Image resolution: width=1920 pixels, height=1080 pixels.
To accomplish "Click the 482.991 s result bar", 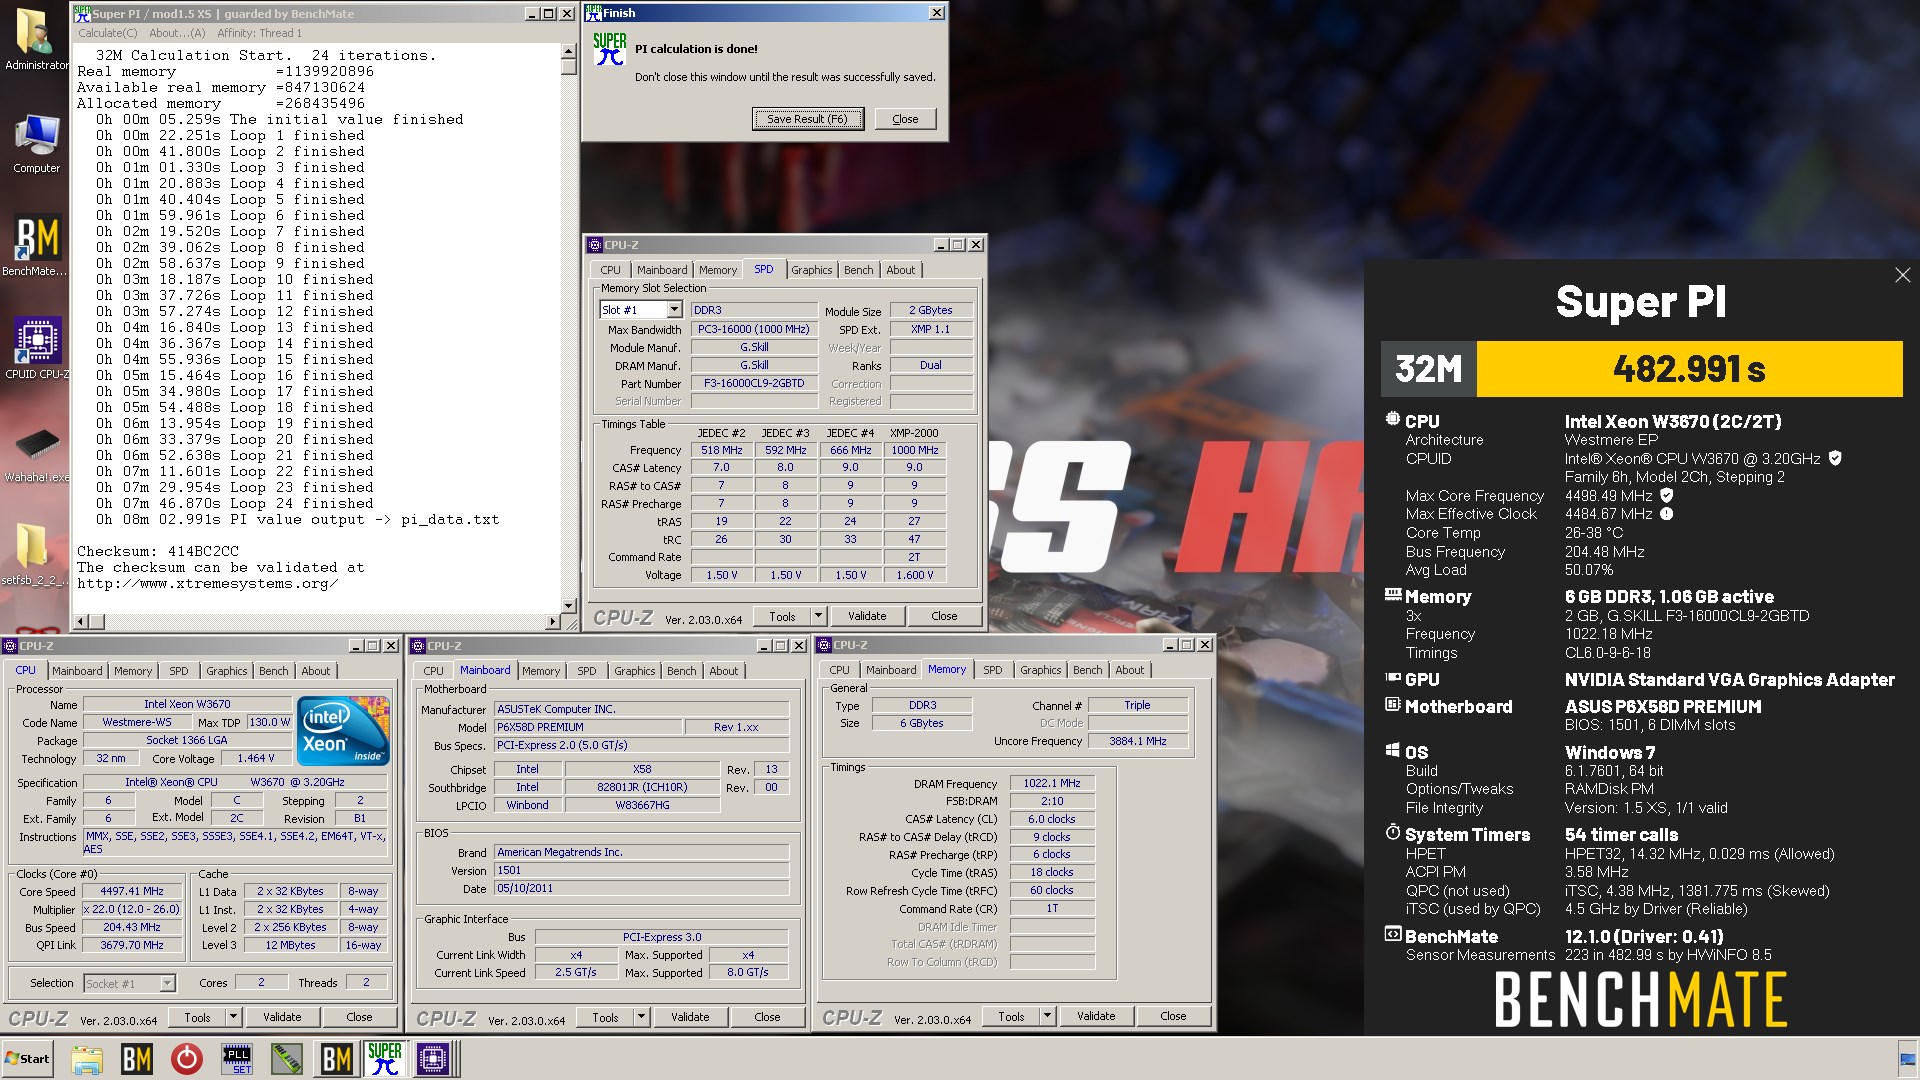I will 1689,369.
